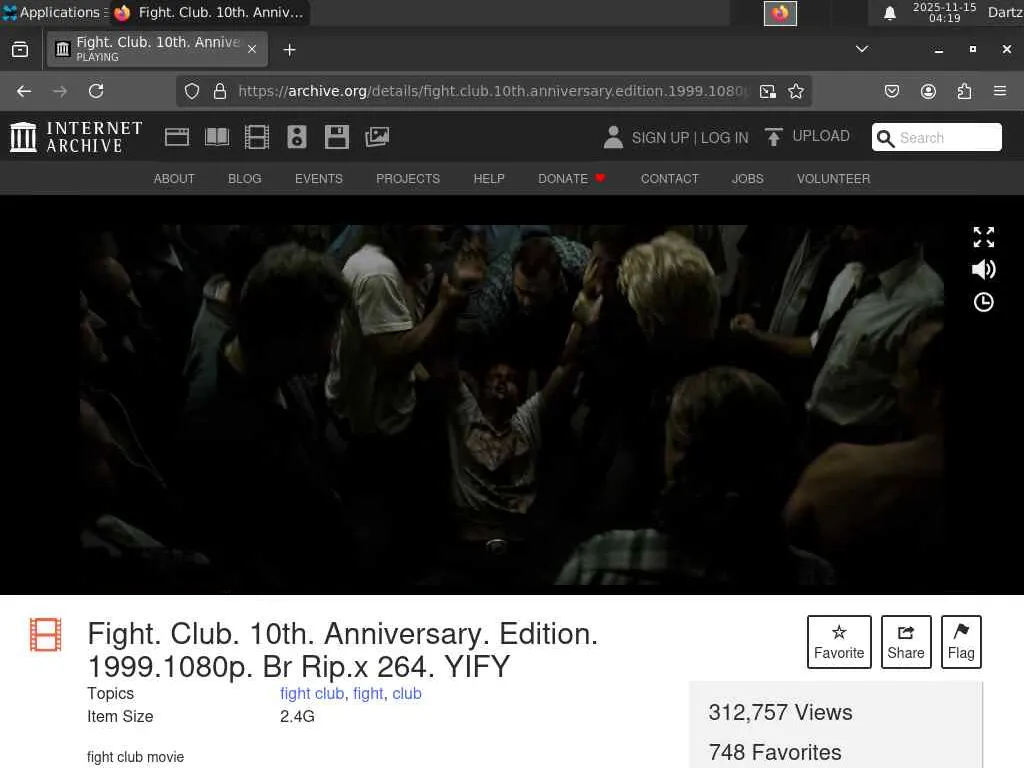
Task: Open playback speed clock icon
Action: (x=984, y=302)
